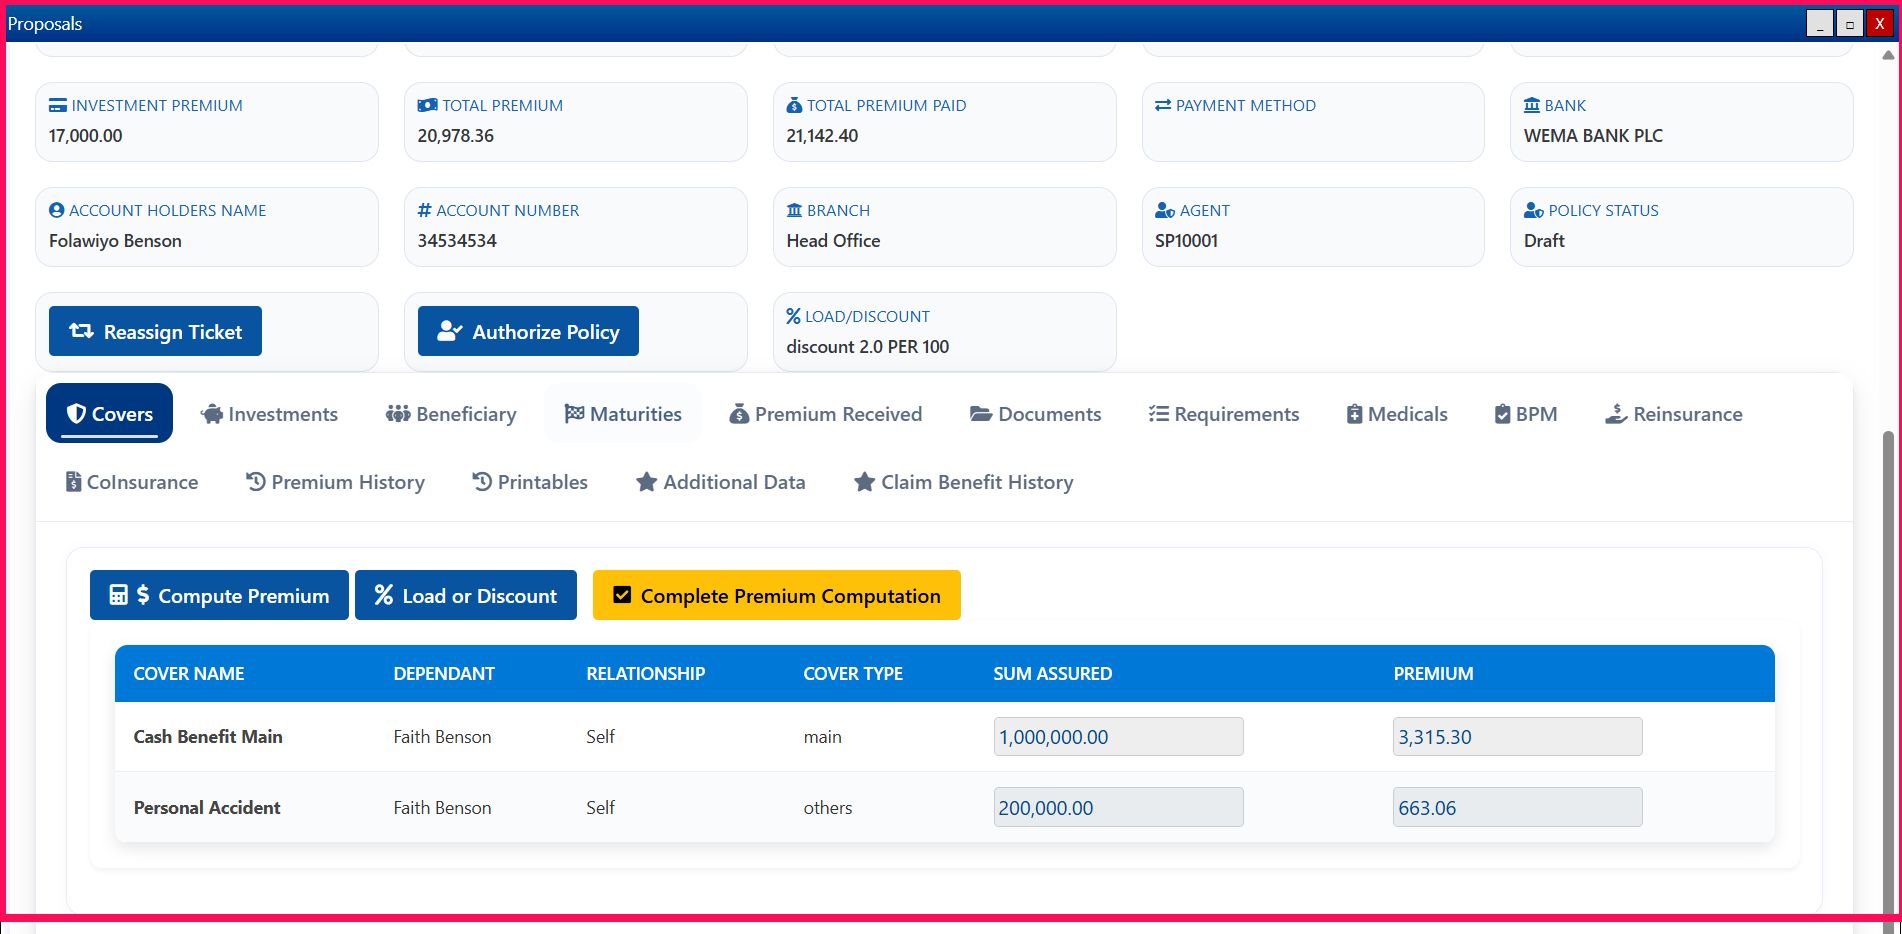Click the checklist Requirements icon
Image resolution: width=1902 pixels, height=934 pixels.
tap(1159, 414)
